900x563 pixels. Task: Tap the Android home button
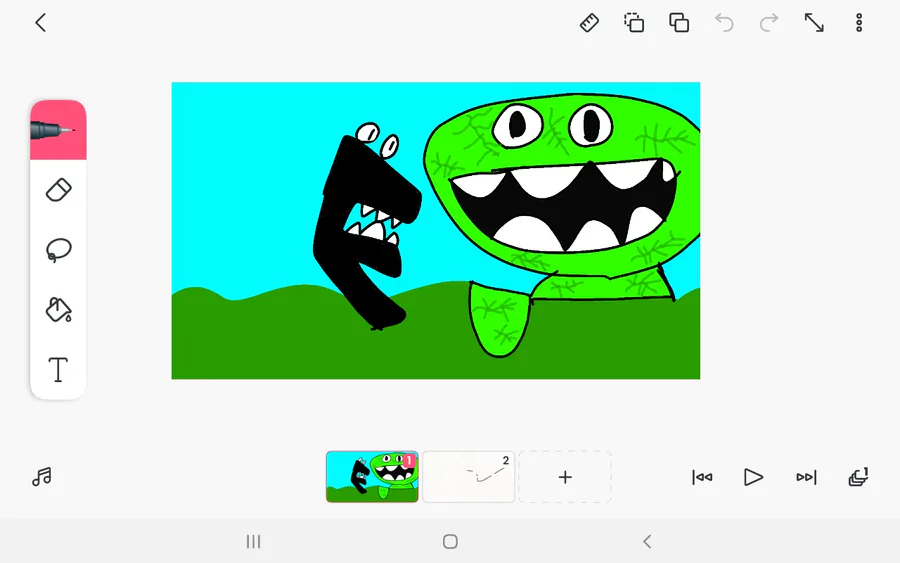450,541
